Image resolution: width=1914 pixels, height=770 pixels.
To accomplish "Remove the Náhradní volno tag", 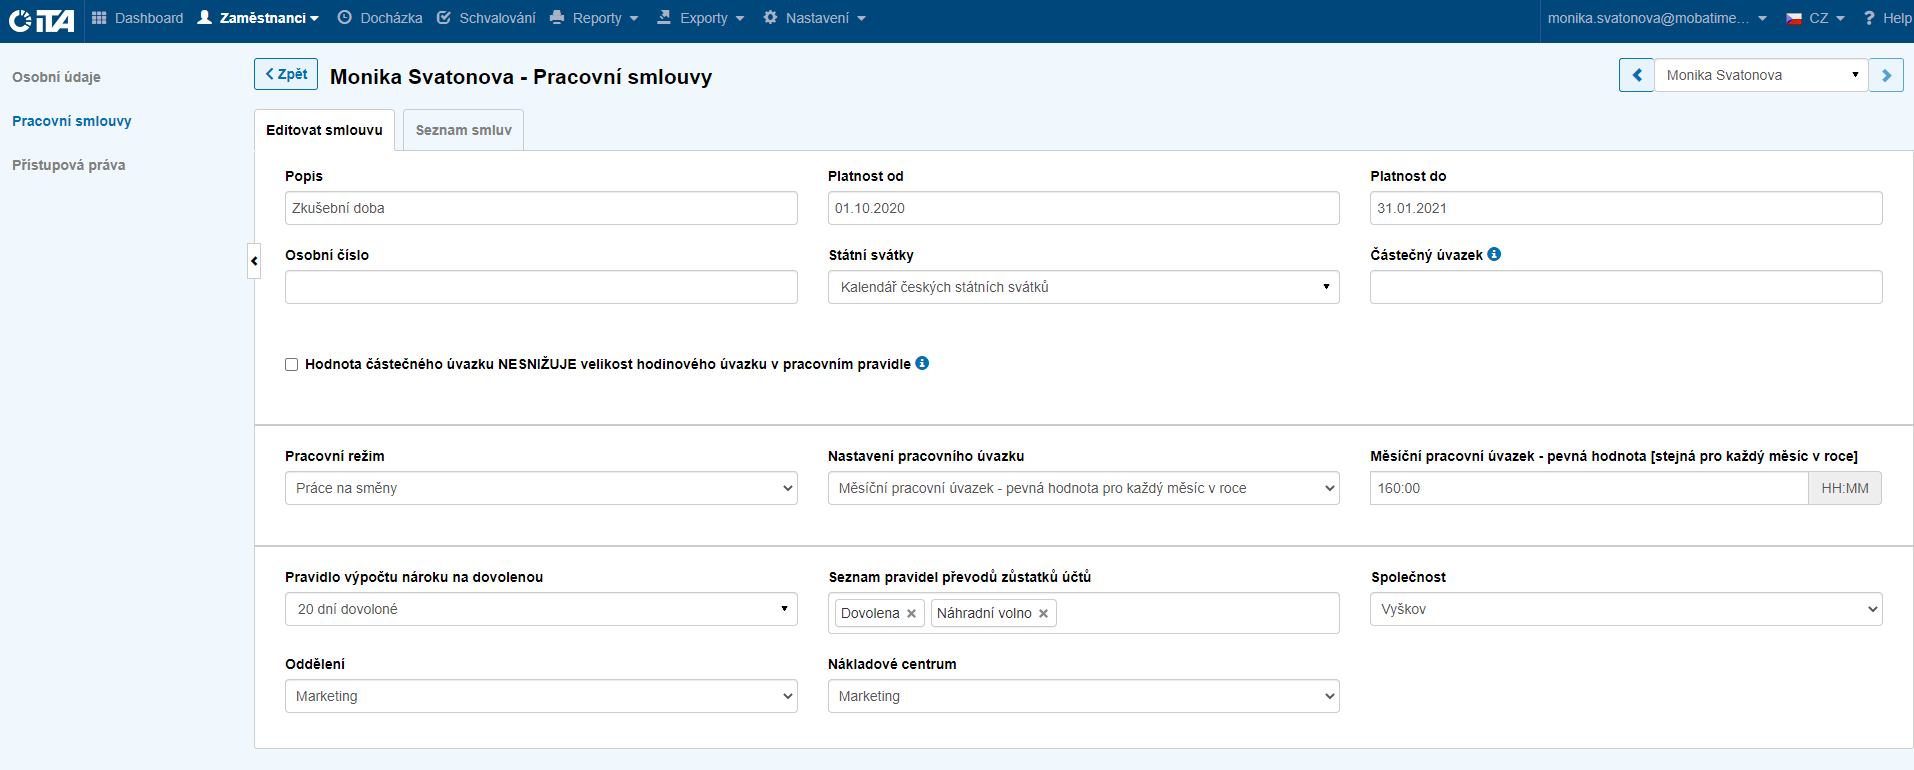I will click(1043, 614).
